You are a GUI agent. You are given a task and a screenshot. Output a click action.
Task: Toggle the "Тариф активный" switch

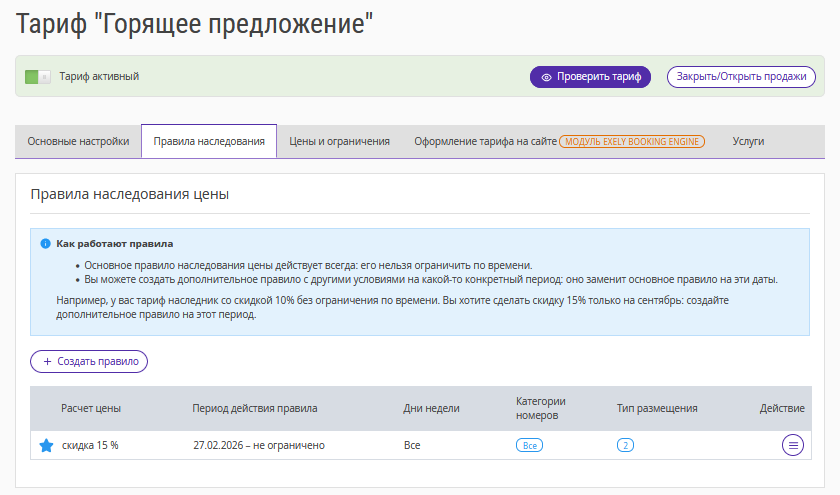pos(38,77)
